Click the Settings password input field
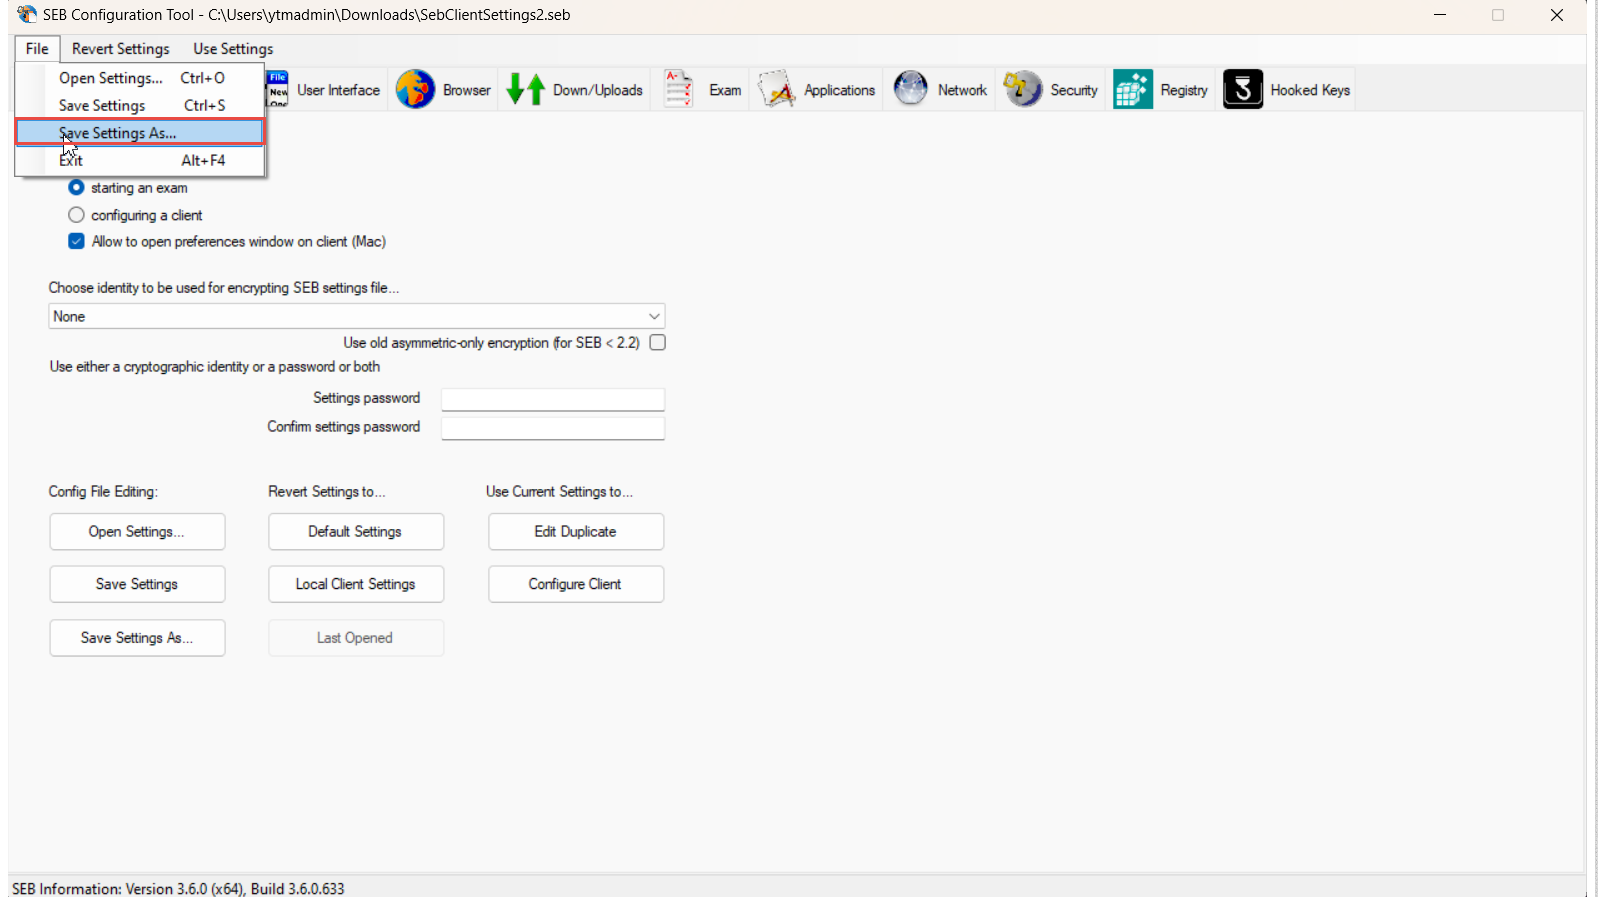Image resolution: width=1598 pixels, height=897 pixels. pyautogui.click(x=552, y=399)
